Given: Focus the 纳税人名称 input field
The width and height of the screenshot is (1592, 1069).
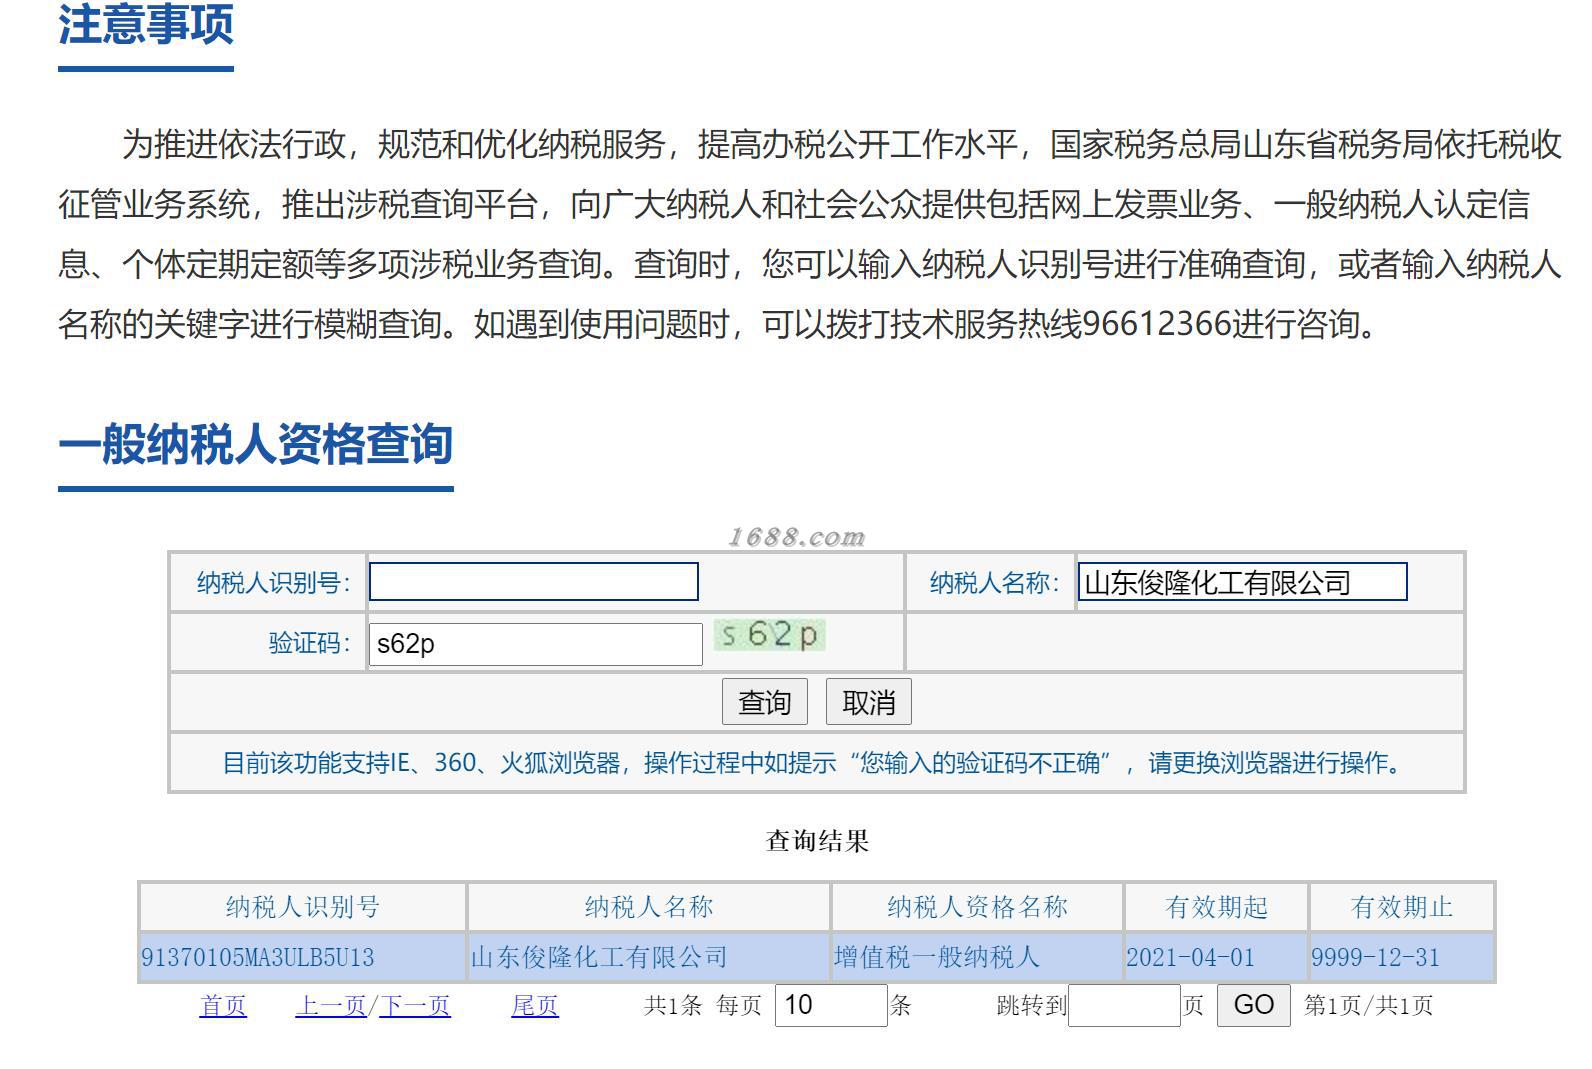Looking at the screenshot, I should [1242, 582].
